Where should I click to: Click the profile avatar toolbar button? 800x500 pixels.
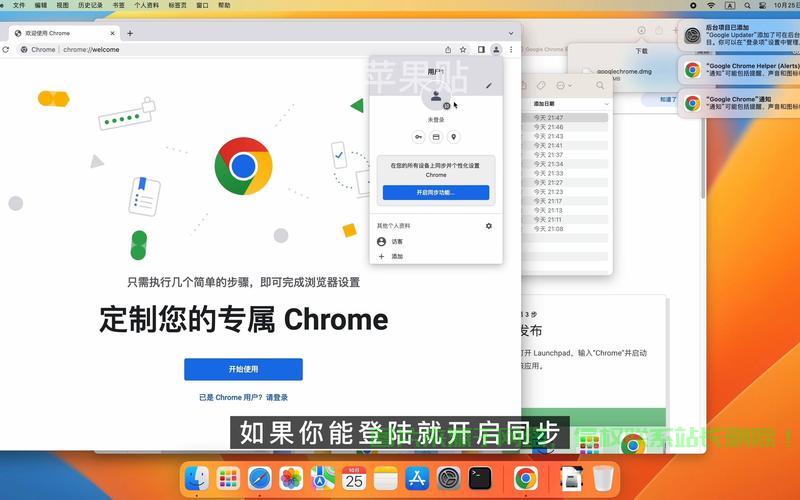pyautogui.click(x=496, y=49)
